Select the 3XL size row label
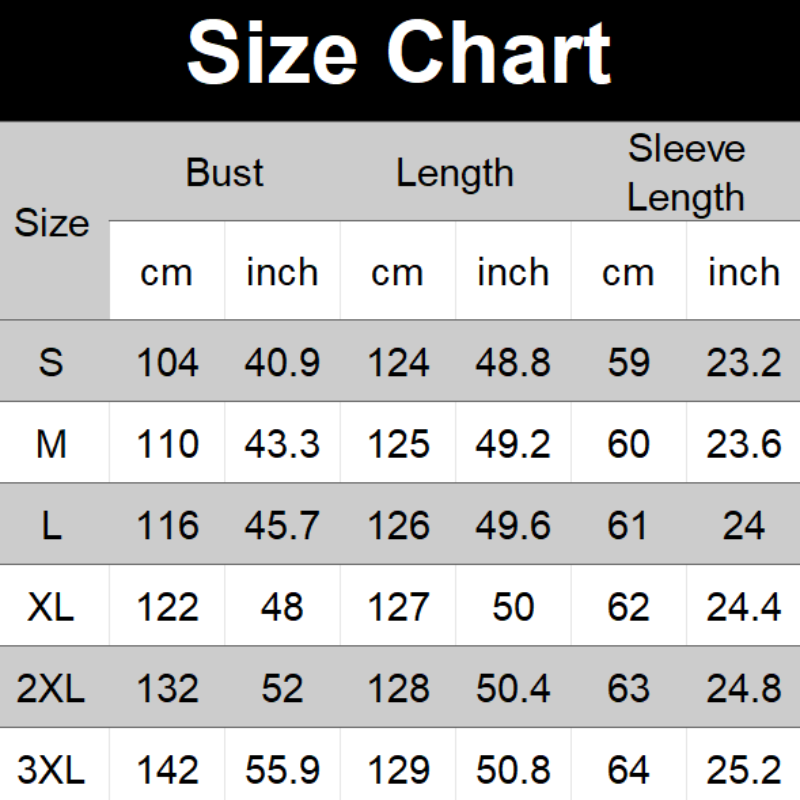Screen dimensions: 800x800 [x=52, y=770]
